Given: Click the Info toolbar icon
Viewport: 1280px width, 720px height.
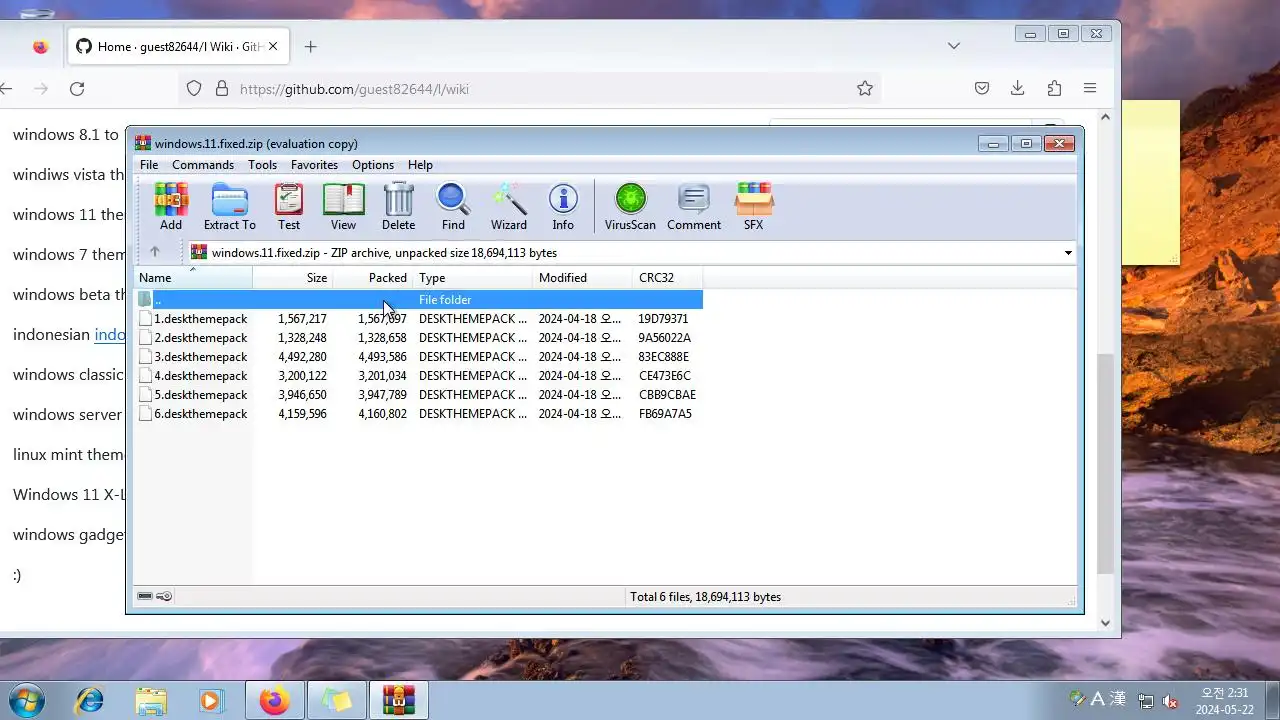Looking at the screenshot, I should click(x=563, y=207).
